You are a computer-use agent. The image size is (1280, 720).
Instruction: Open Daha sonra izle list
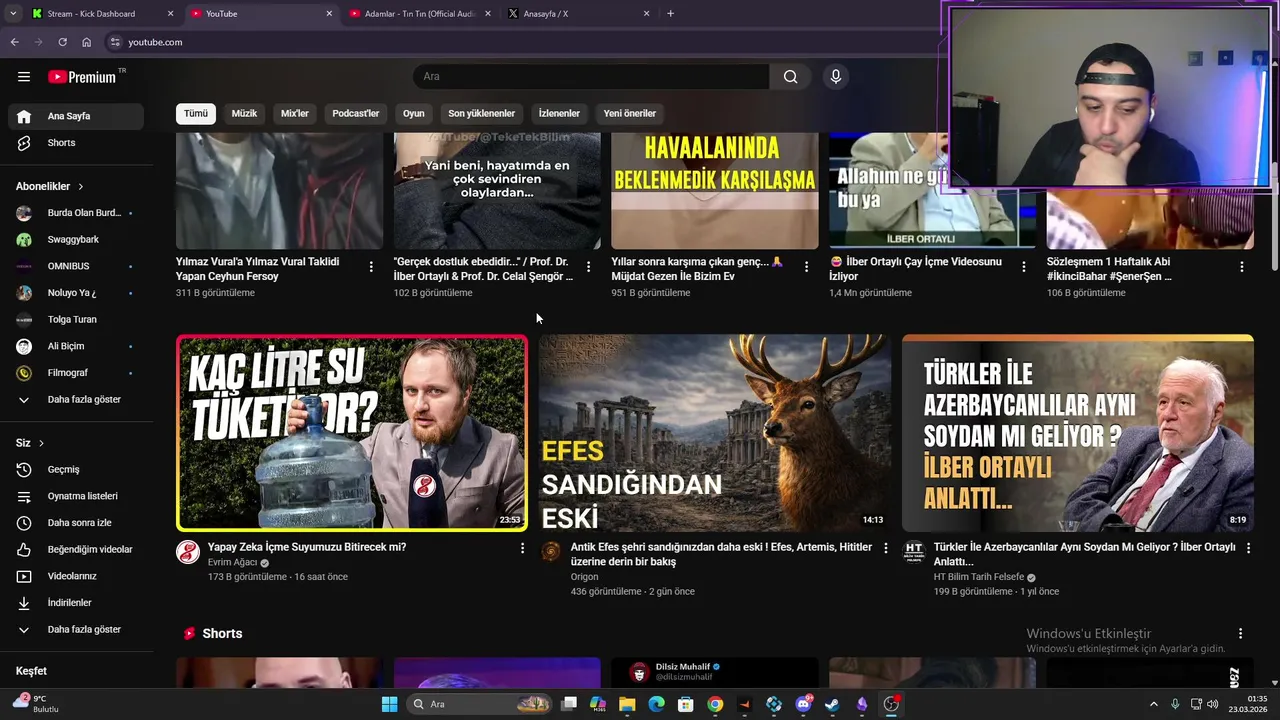[x=76, y=523]
